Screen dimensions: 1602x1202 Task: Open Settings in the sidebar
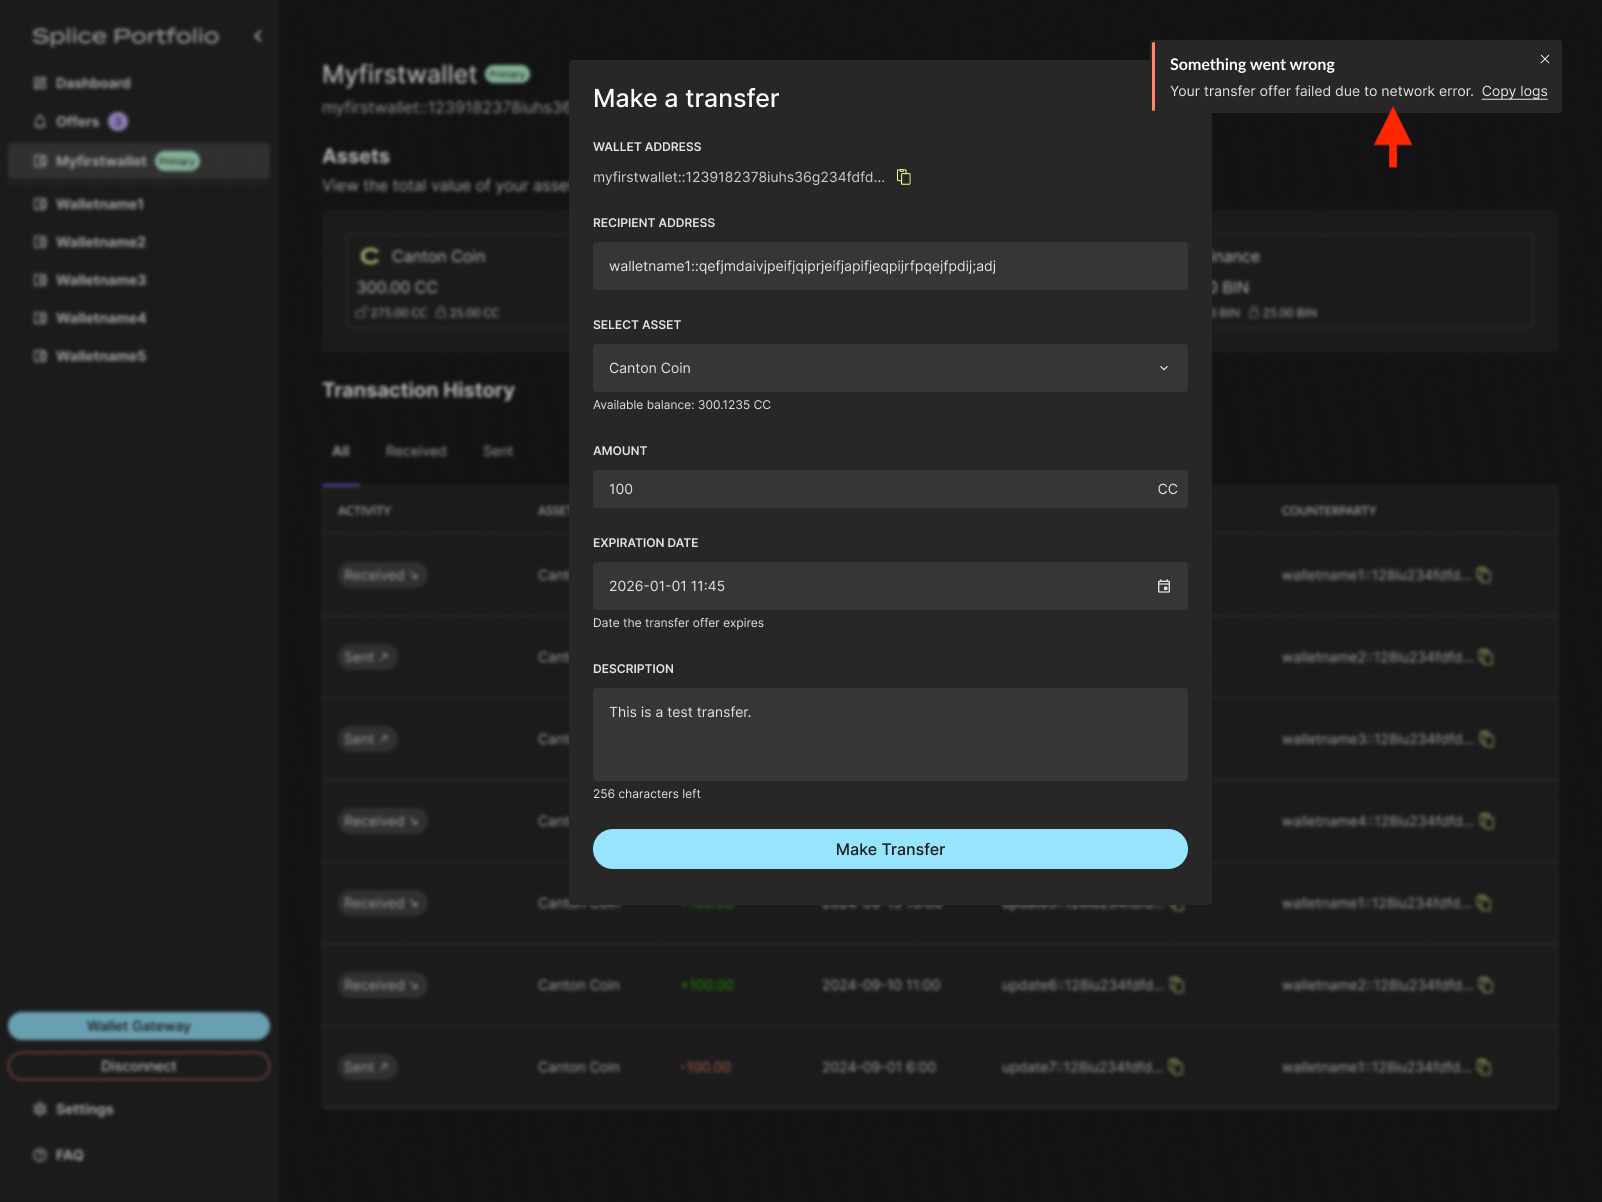coord(74,1109)
